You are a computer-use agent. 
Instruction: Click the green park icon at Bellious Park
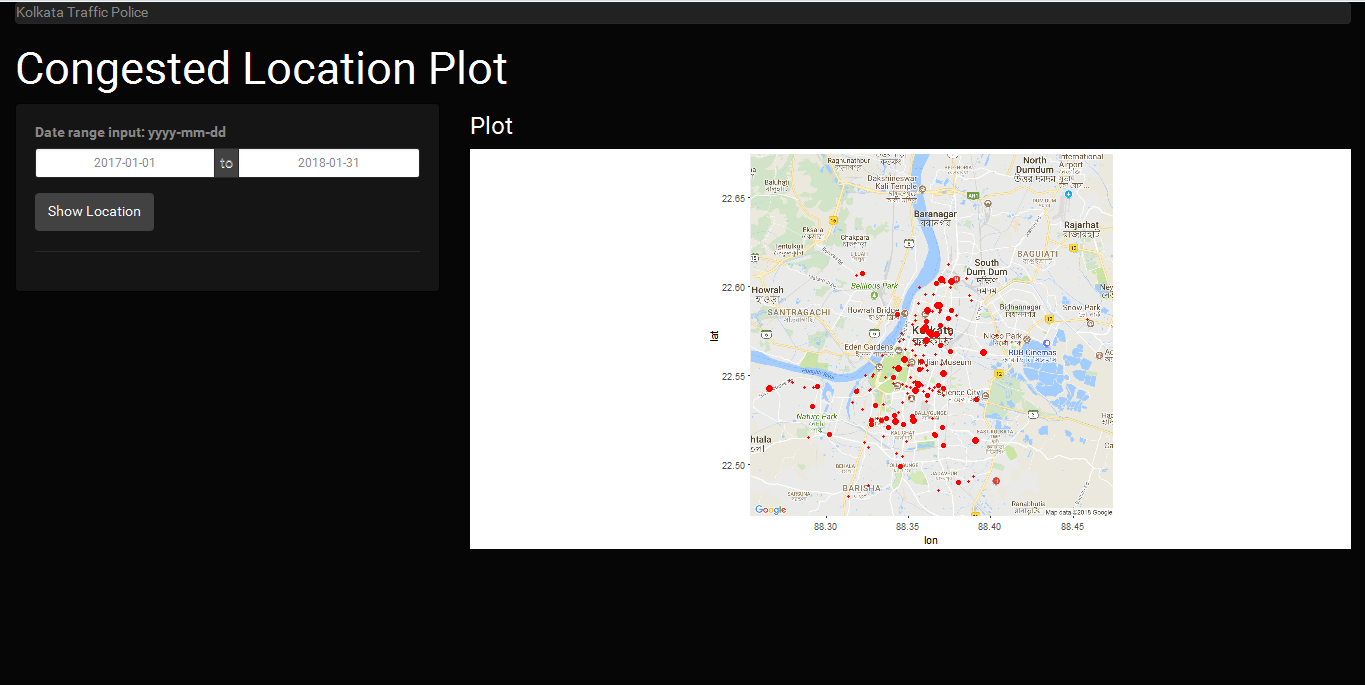pyautogui.click(x=875, y=294)
